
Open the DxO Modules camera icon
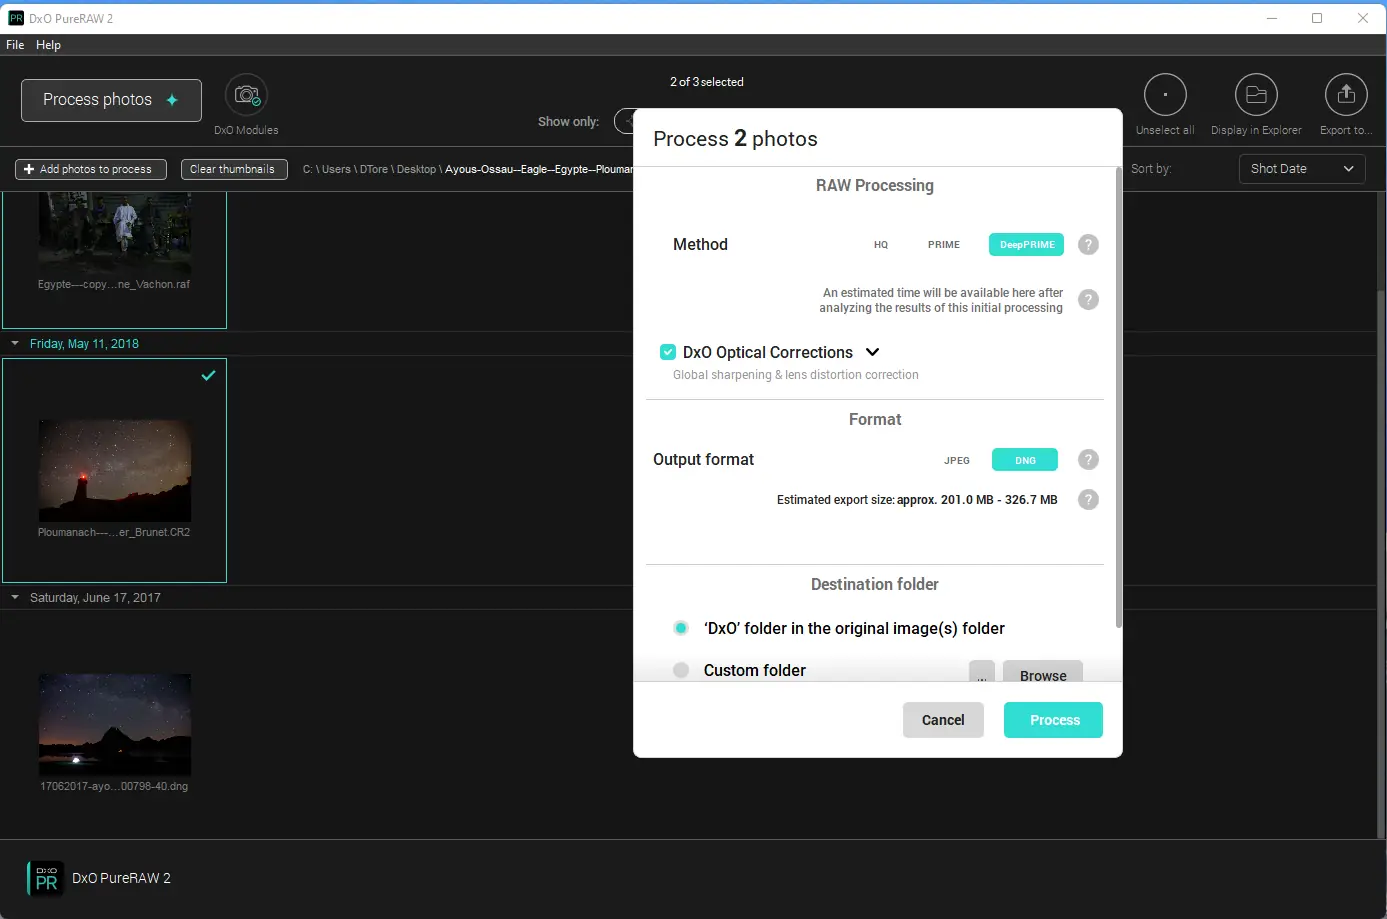[246, 95]
